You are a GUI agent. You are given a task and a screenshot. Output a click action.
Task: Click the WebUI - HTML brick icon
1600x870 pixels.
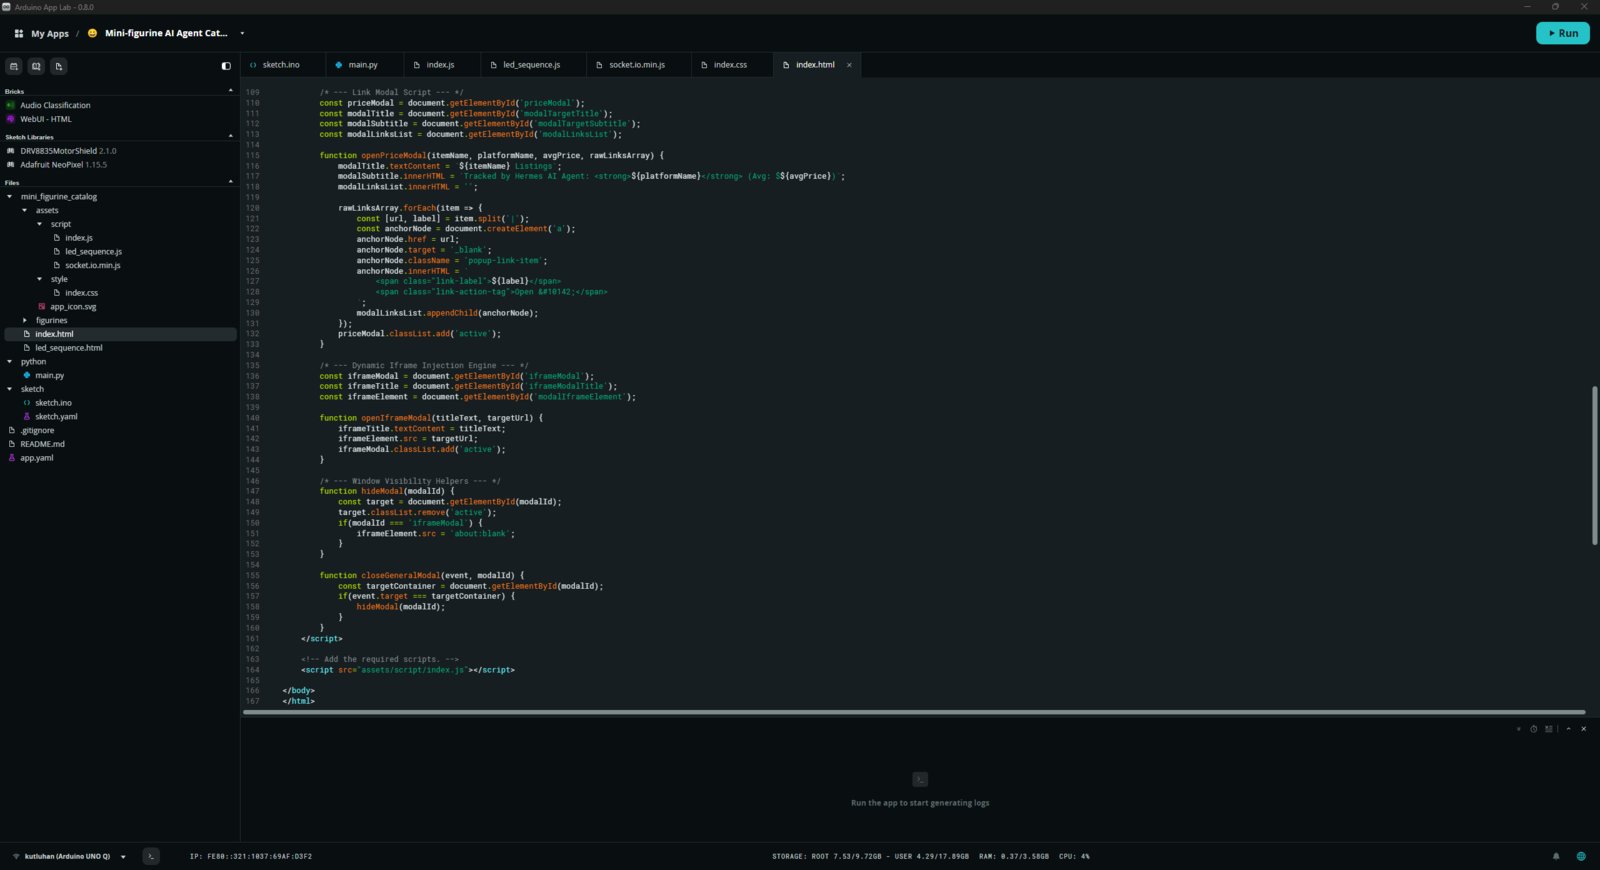tap(11, 119)
